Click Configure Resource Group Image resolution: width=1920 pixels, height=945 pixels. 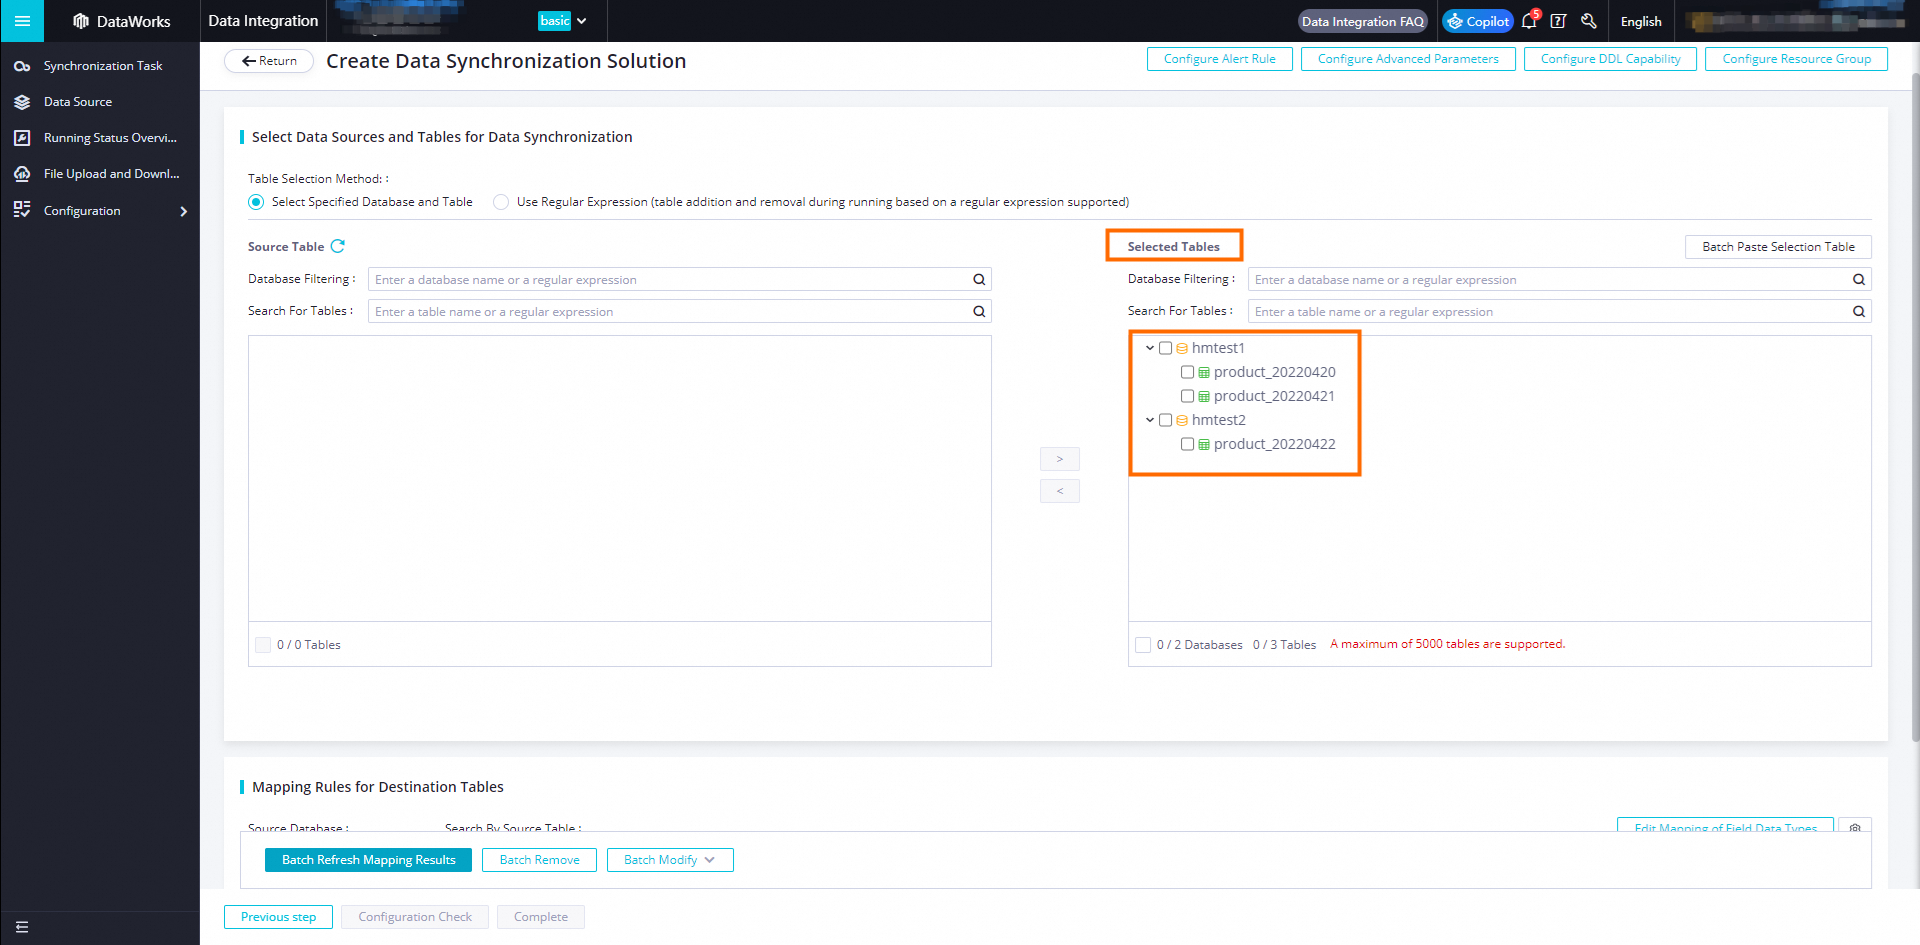pyautogui.click(x=1796, y=59)
